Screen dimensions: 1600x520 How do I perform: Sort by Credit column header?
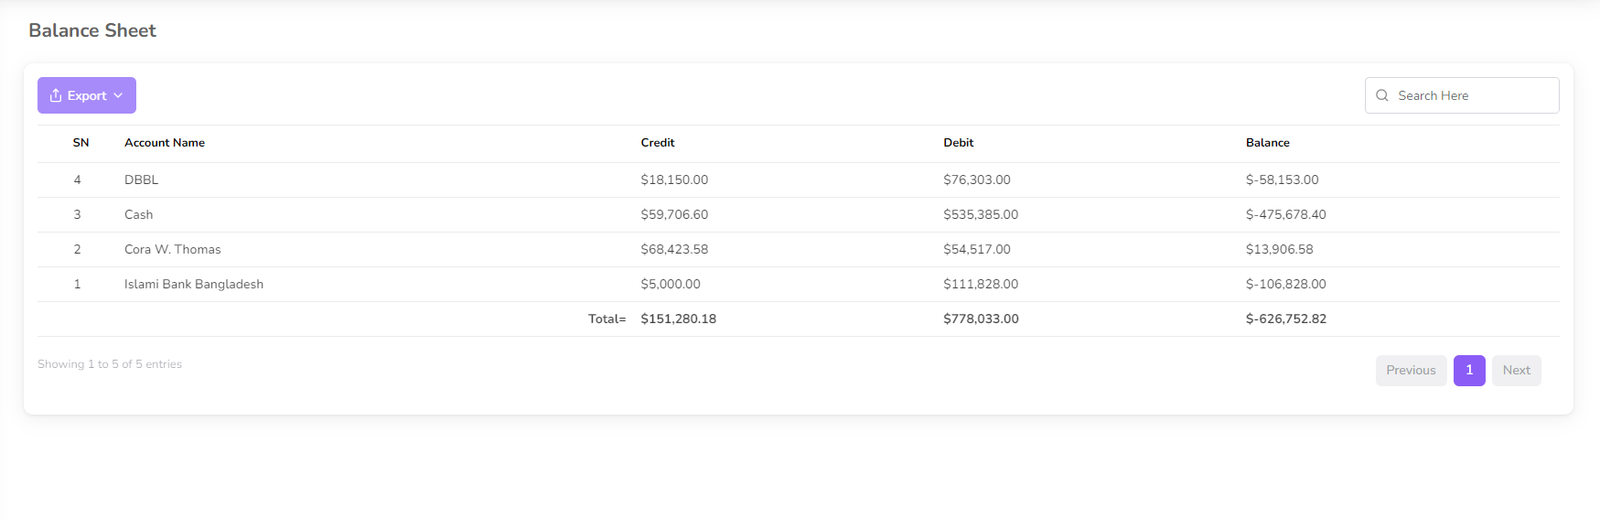point(658,143)
